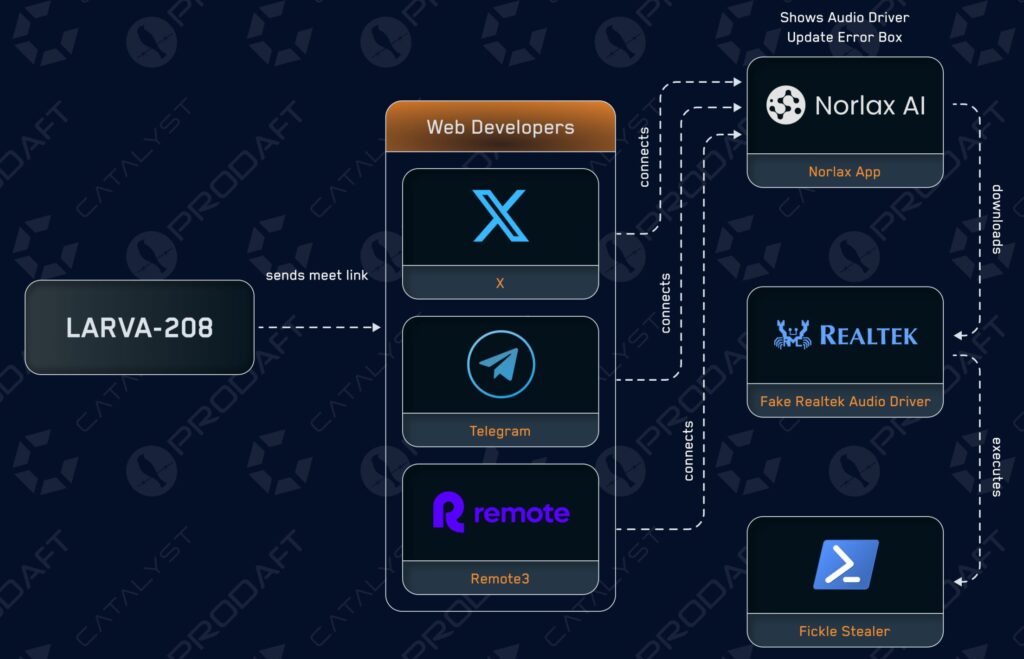Click the 'downloads' vertical label

tap(997, 219)
